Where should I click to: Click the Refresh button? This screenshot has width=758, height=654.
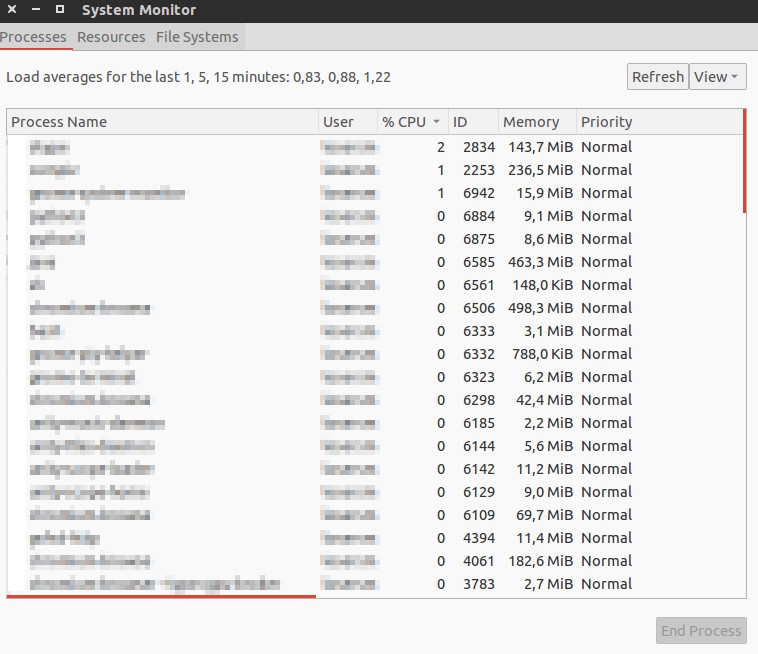[657, 77]
